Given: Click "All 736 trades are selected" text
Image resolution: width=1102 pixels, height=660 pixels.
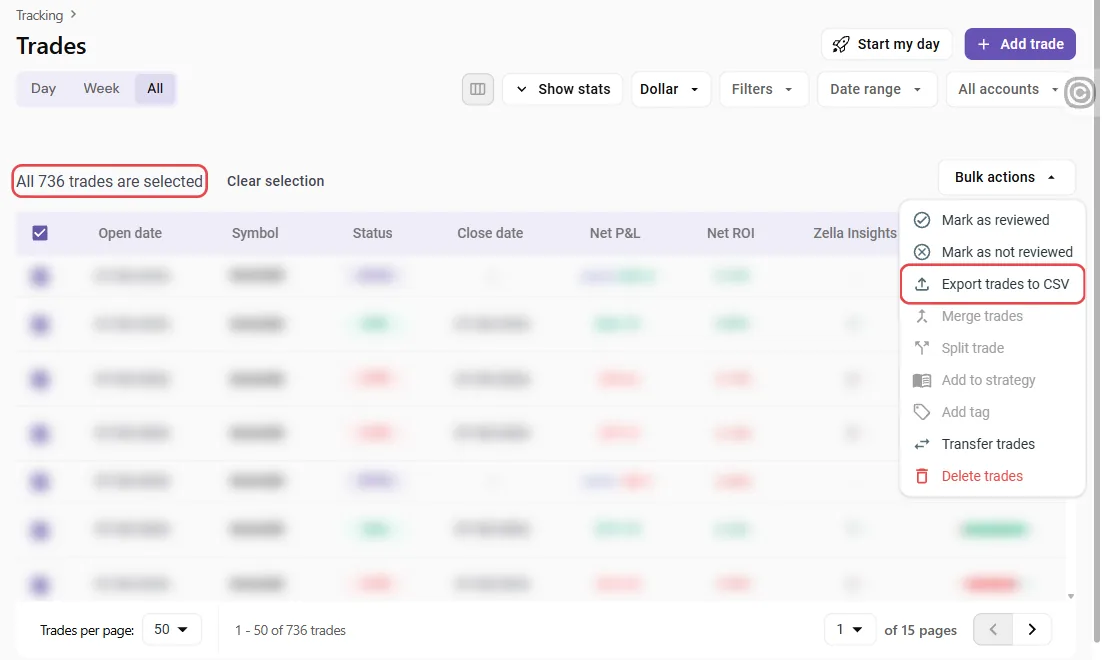Looking at the screenshot, I should (x=110, y=181).
